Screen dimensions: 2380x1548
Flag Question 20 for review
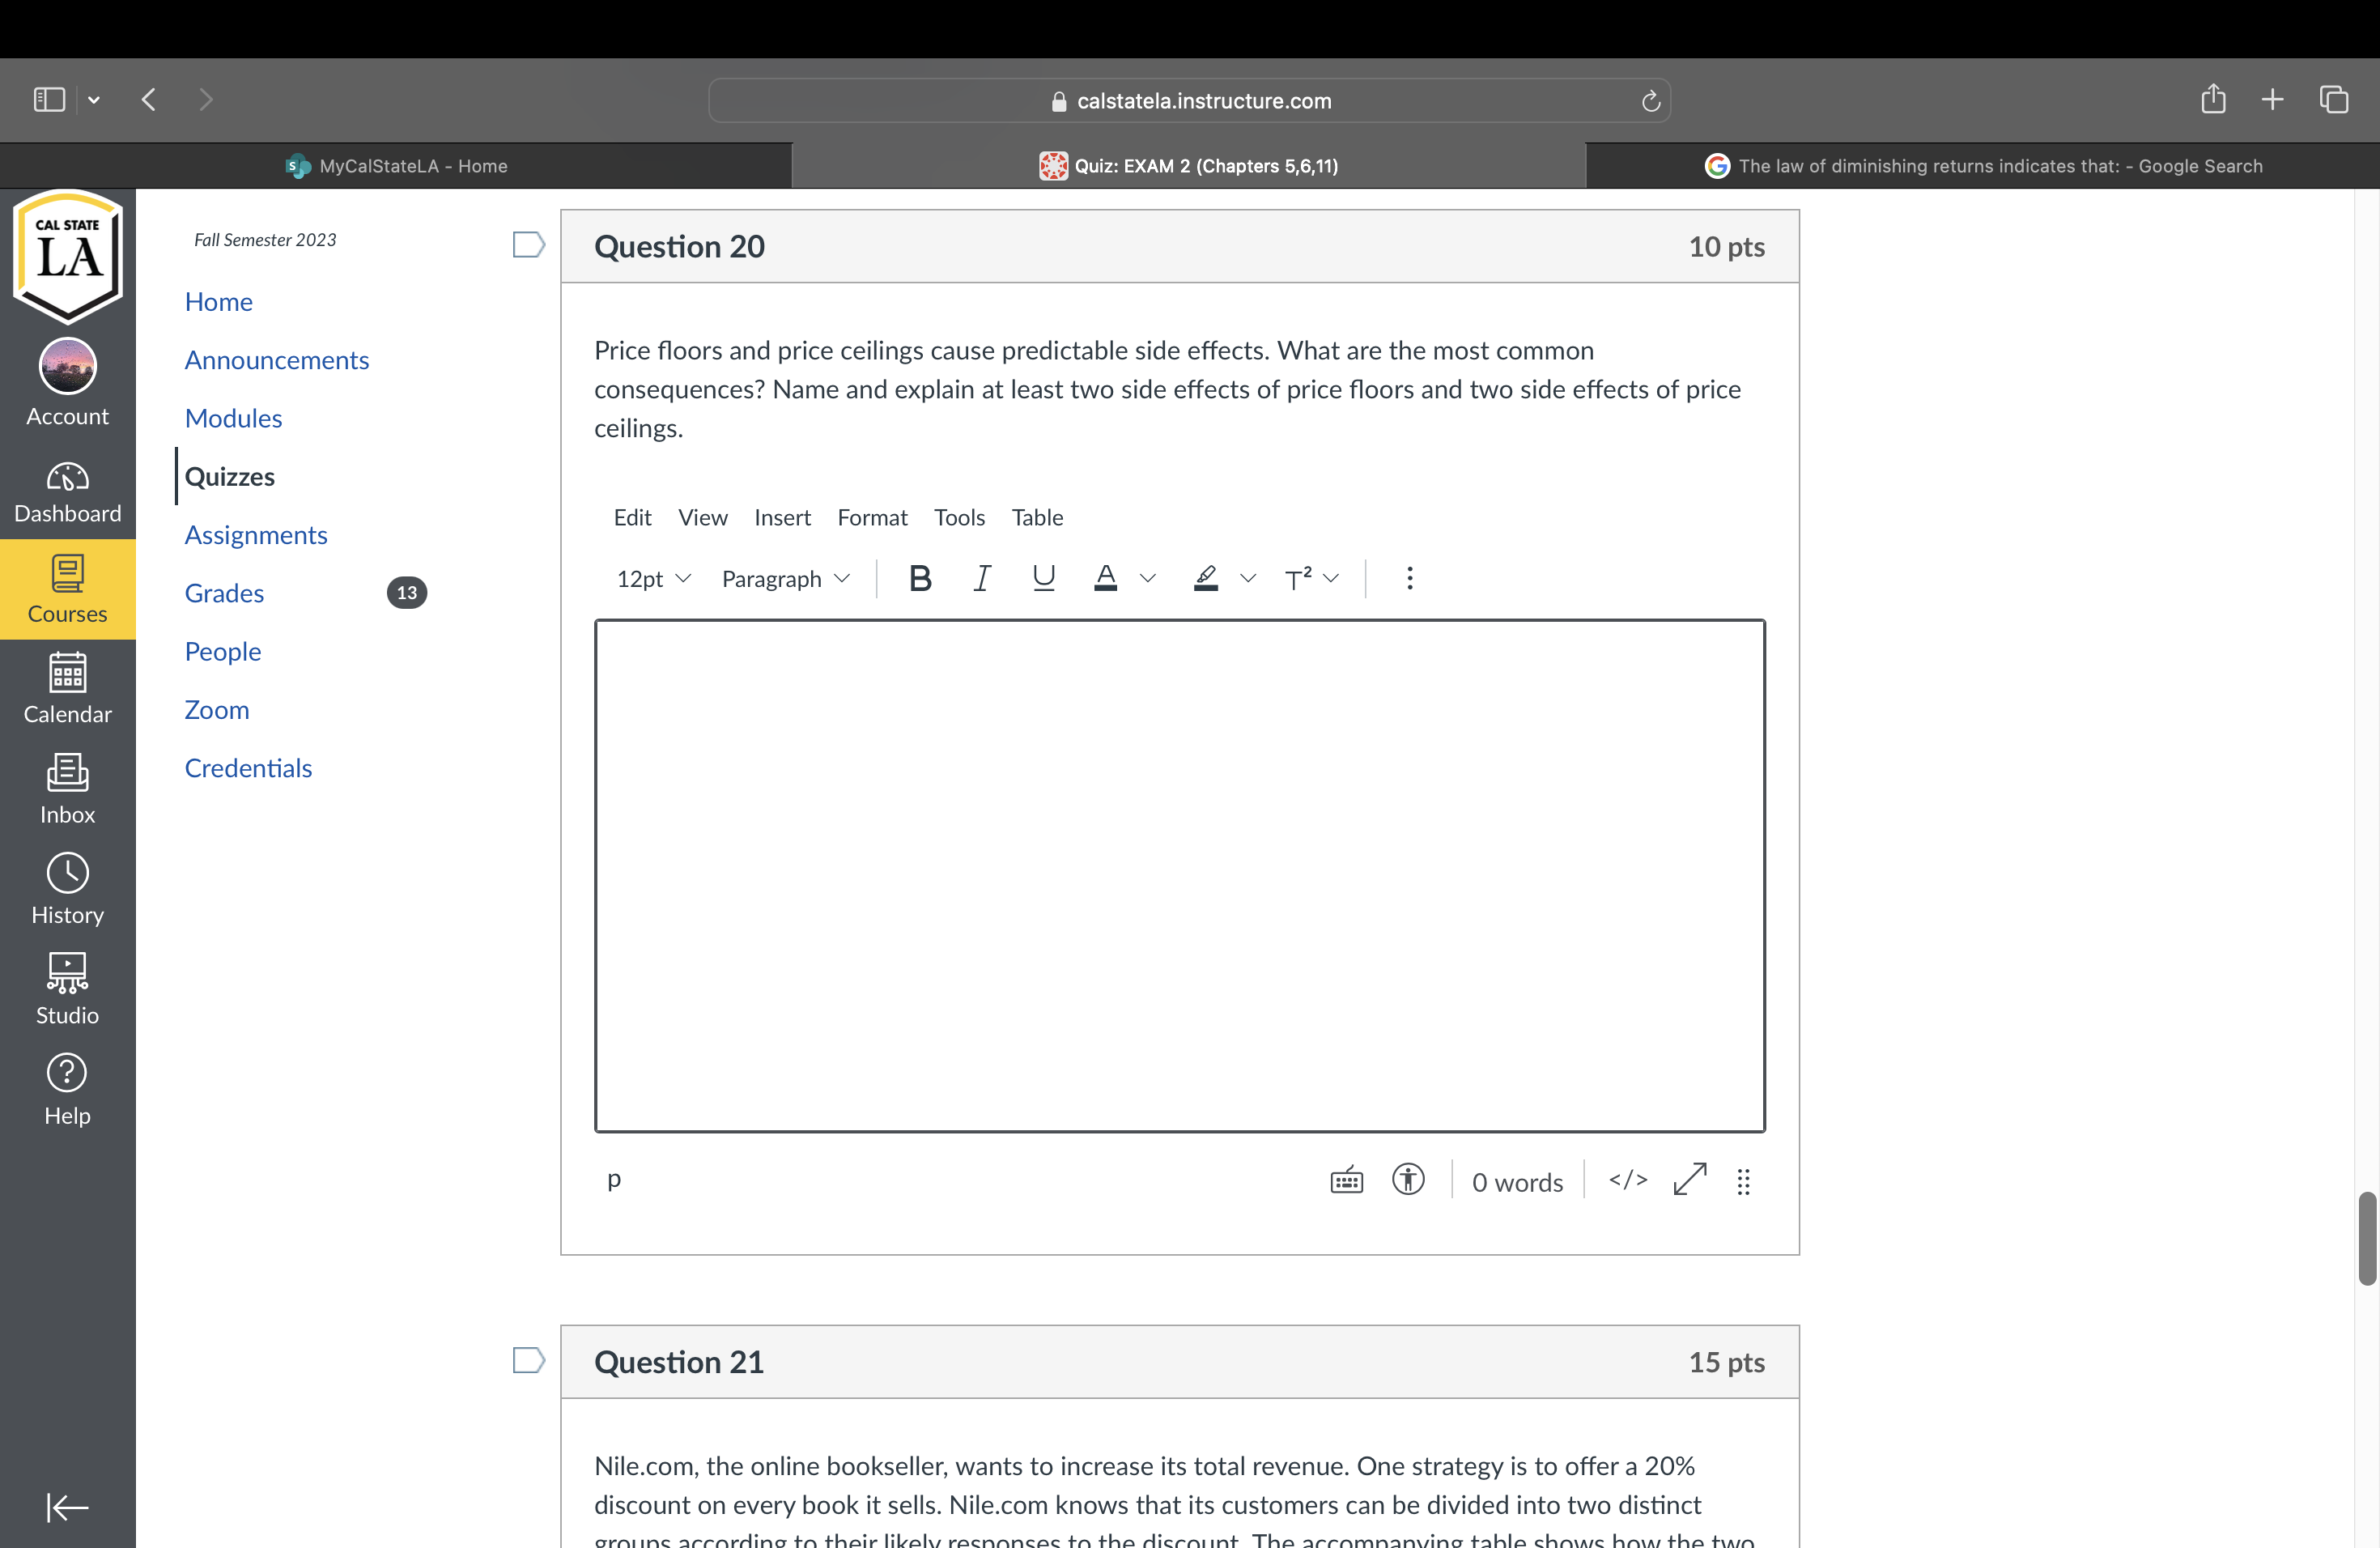[528, 245]
